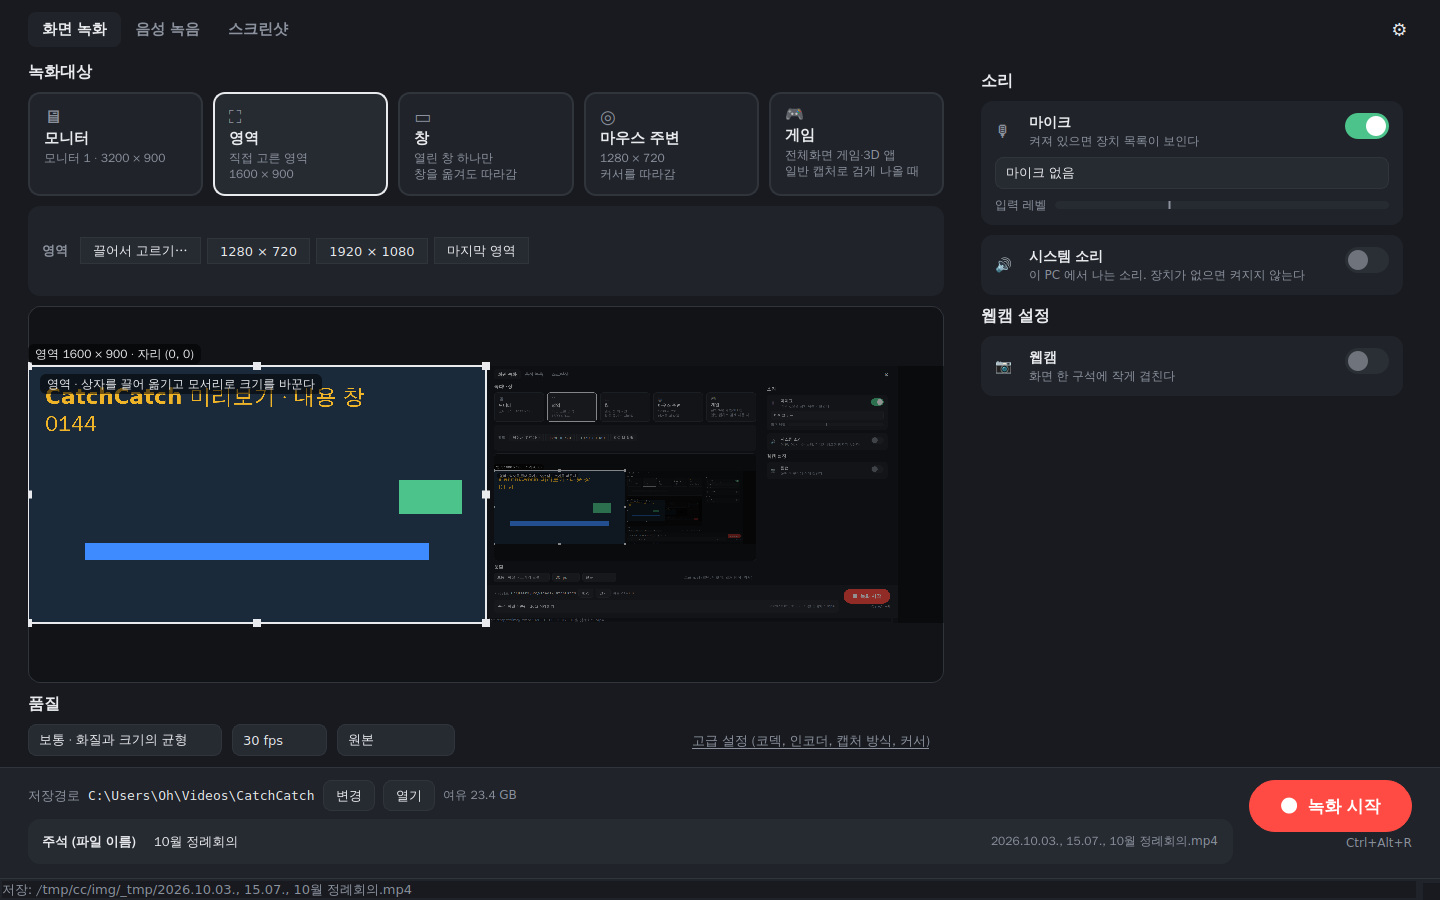Click the camera icon beside 웹캠
1440x900 pixels.
1003,366
